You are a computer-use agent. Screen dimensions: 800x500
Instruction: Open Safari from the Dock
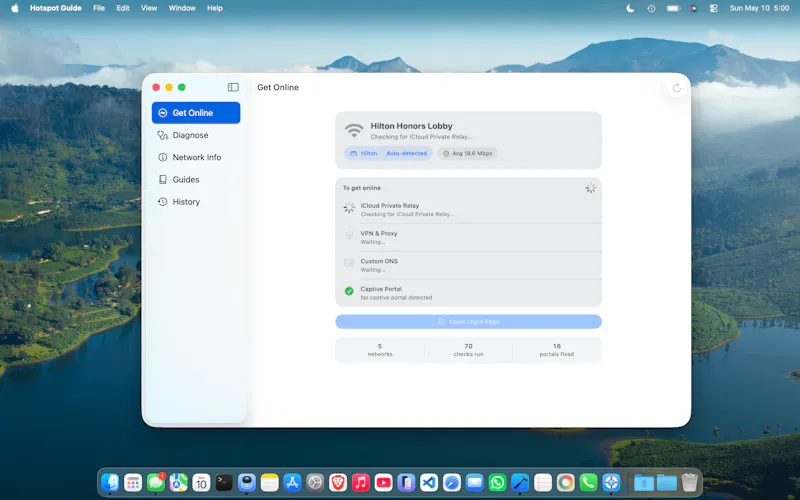(x=452, y=482)
